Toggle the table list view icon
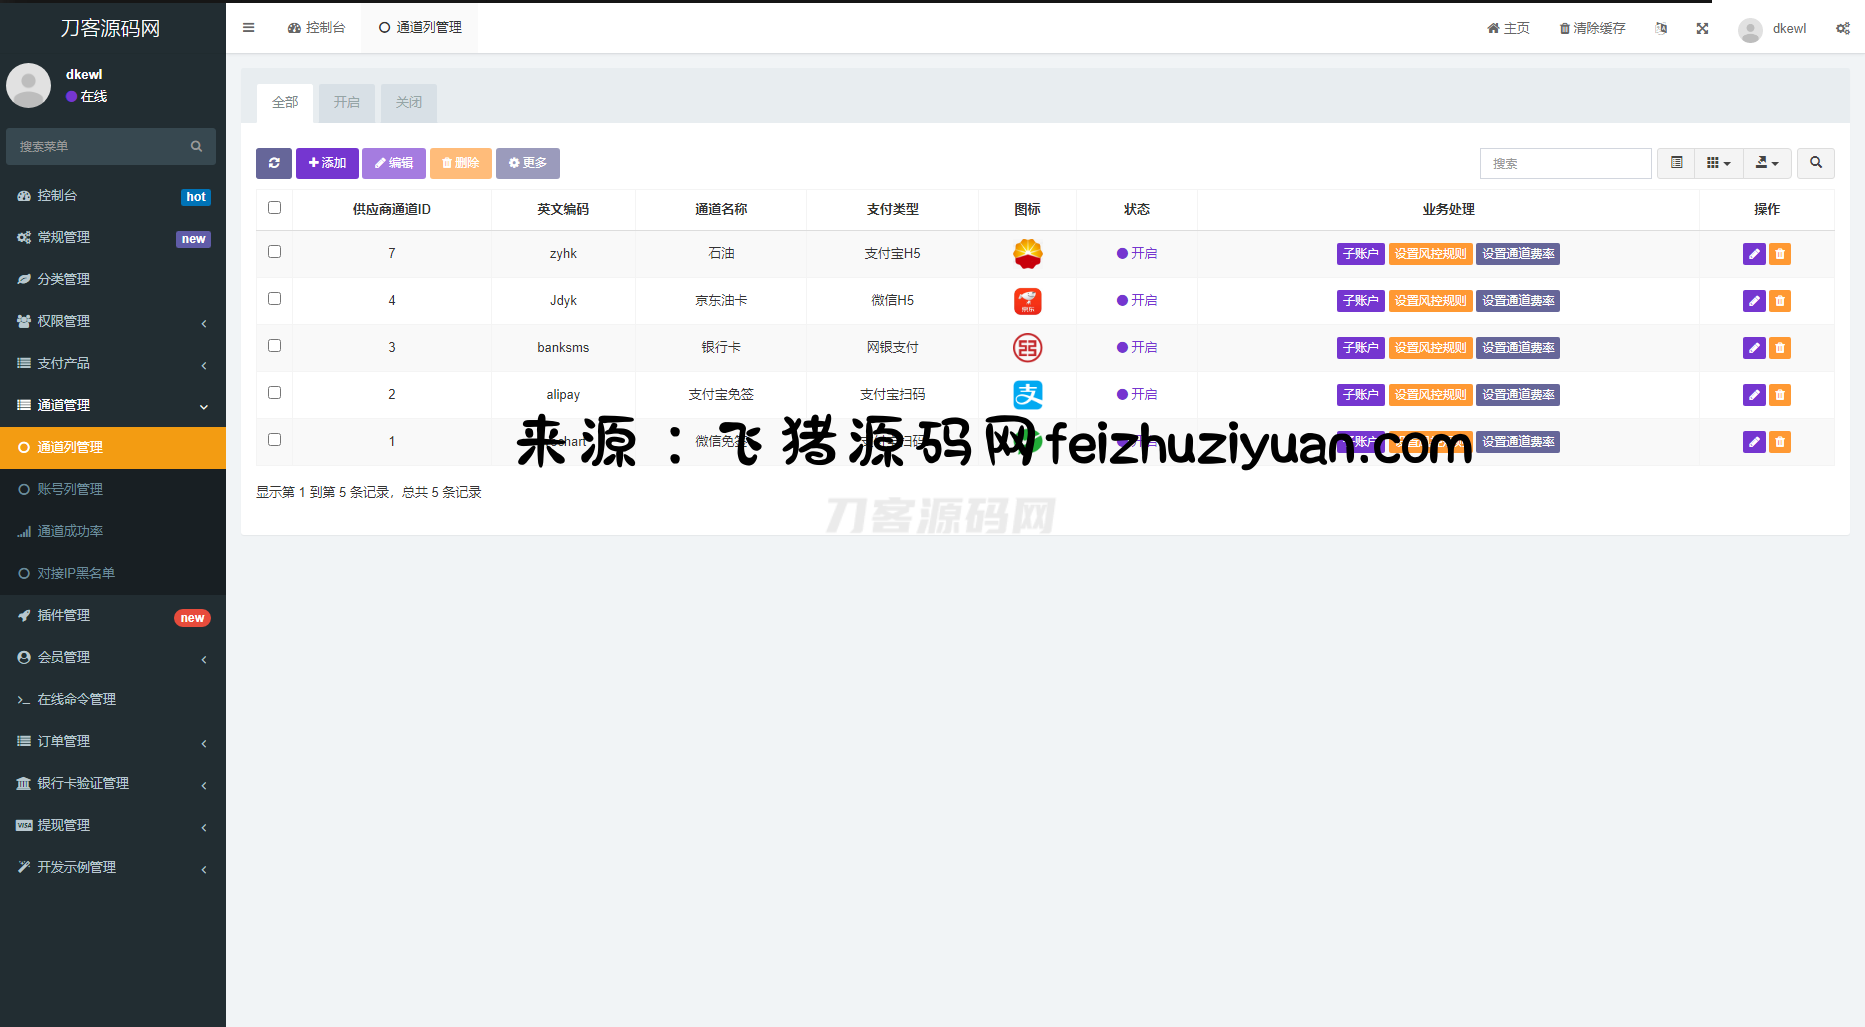 click(1676, 163)
